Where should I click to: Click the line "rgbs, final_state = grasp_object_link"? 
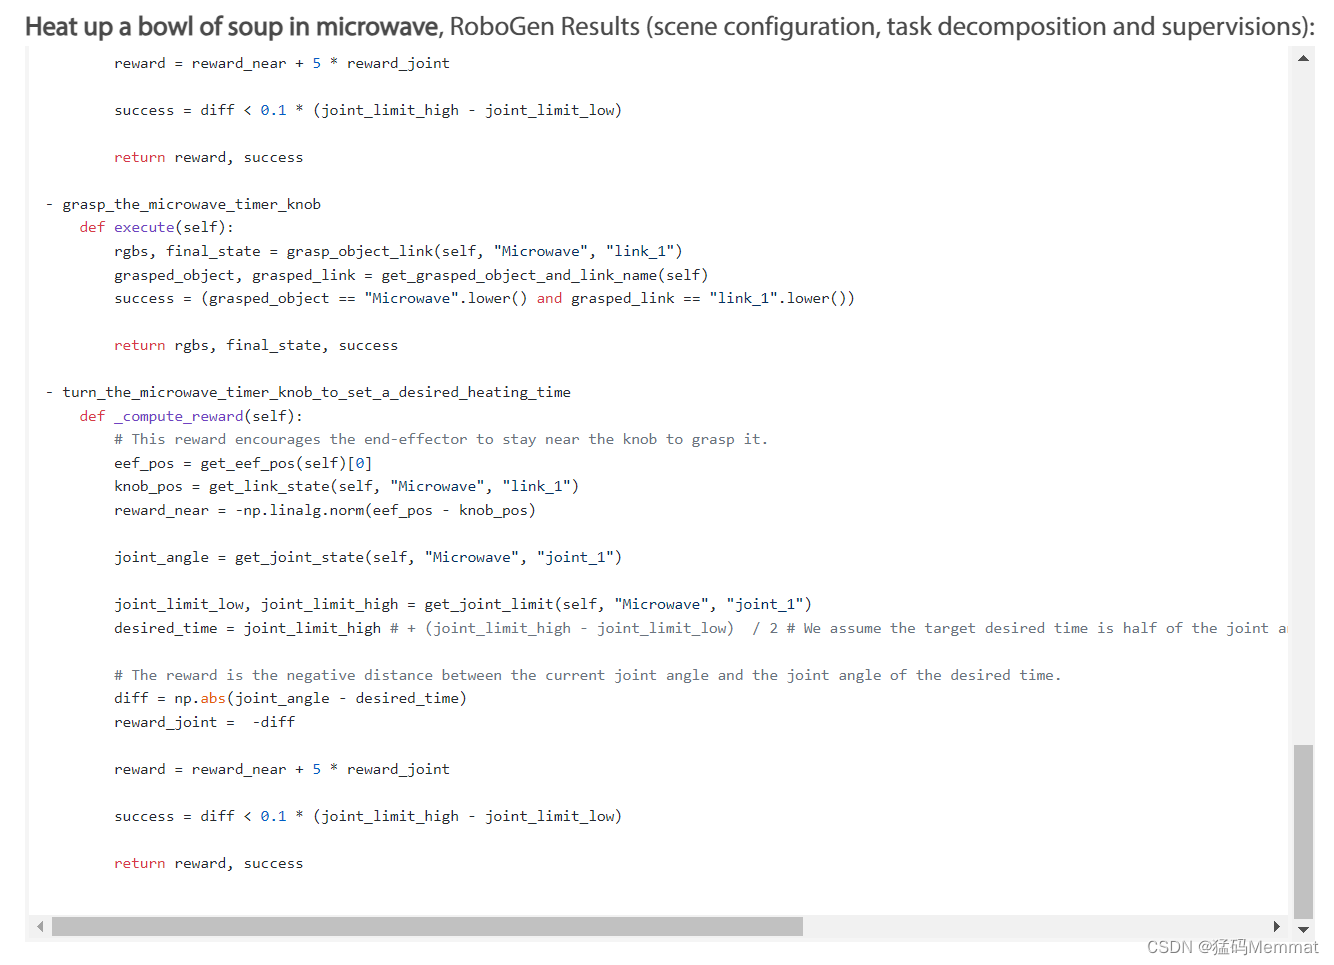(398, 251)
